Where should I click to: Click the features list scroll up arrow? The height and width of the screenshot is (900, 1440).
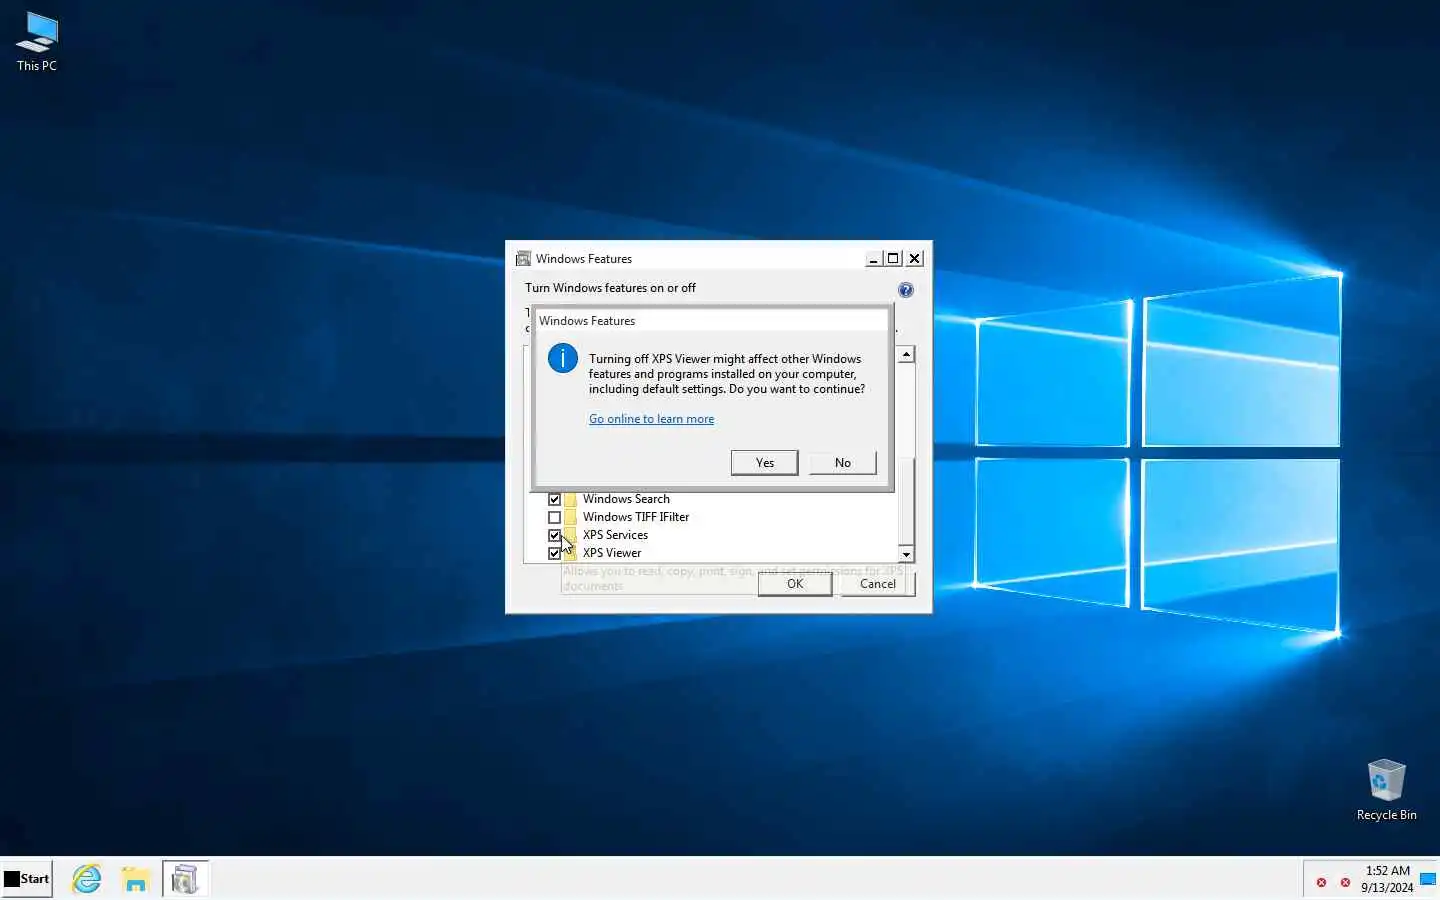click(906, 355)
